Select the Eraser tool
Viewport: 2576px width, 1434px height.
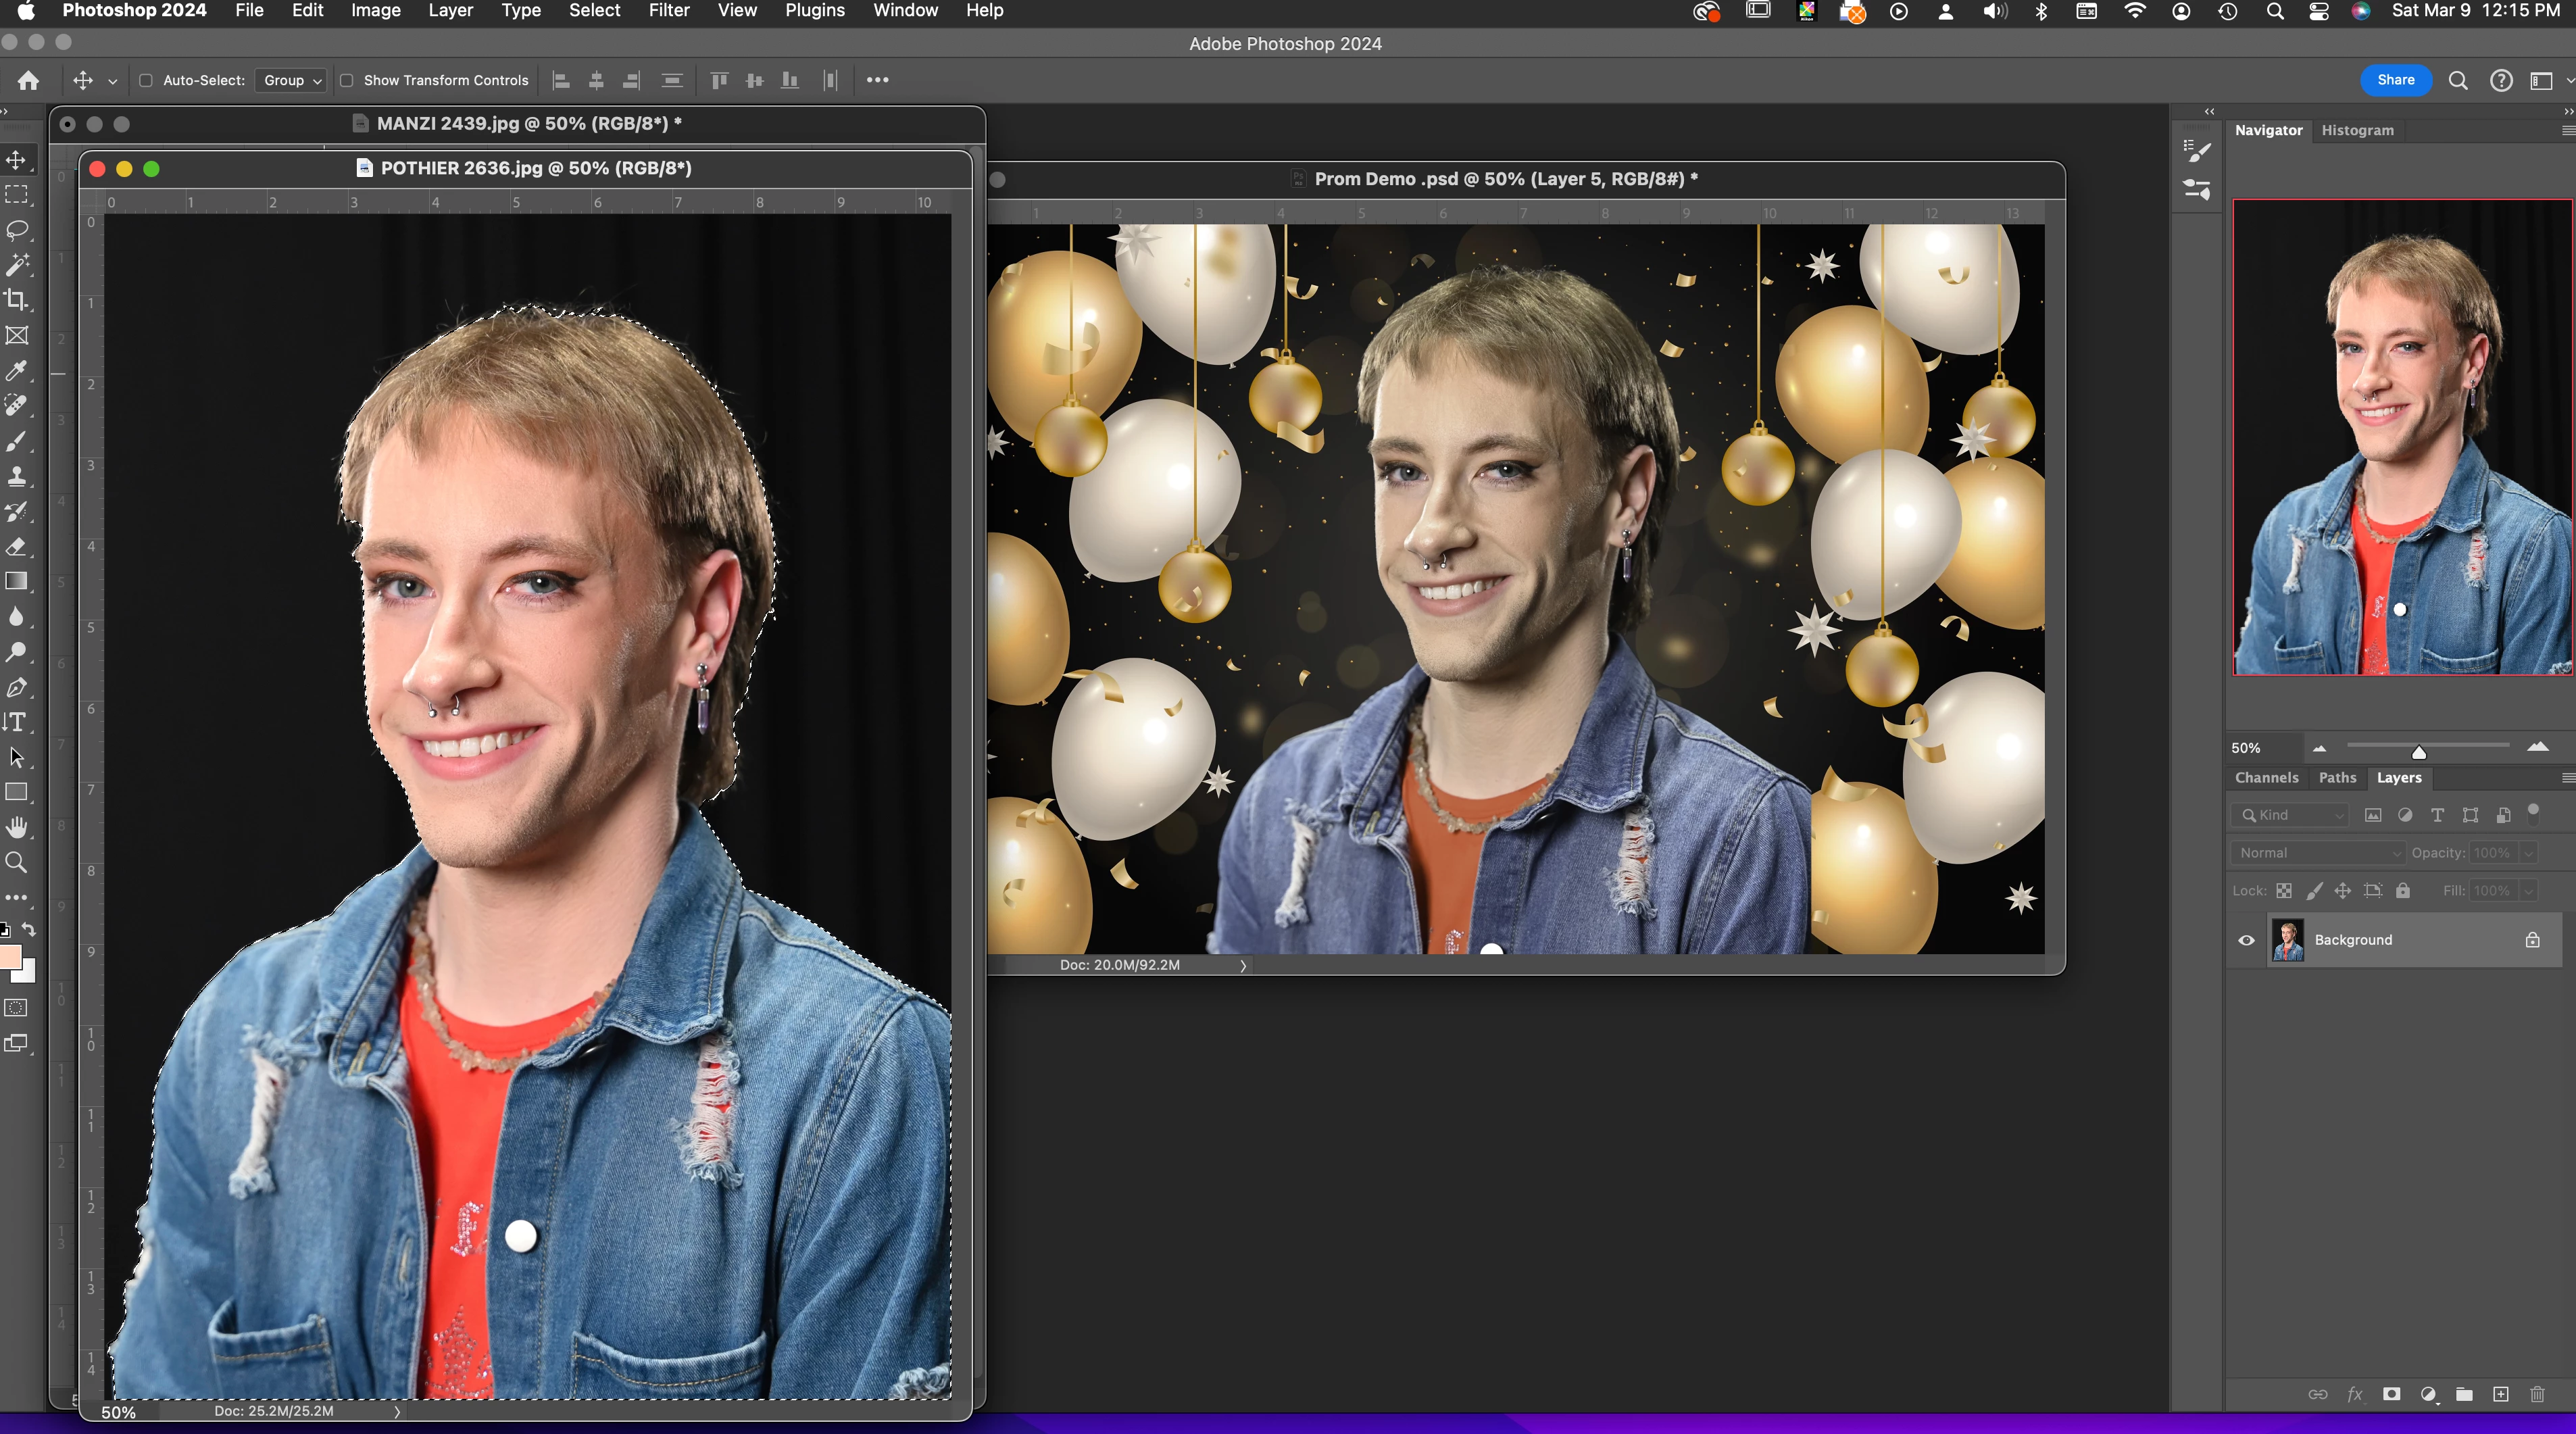click(17, 546)
